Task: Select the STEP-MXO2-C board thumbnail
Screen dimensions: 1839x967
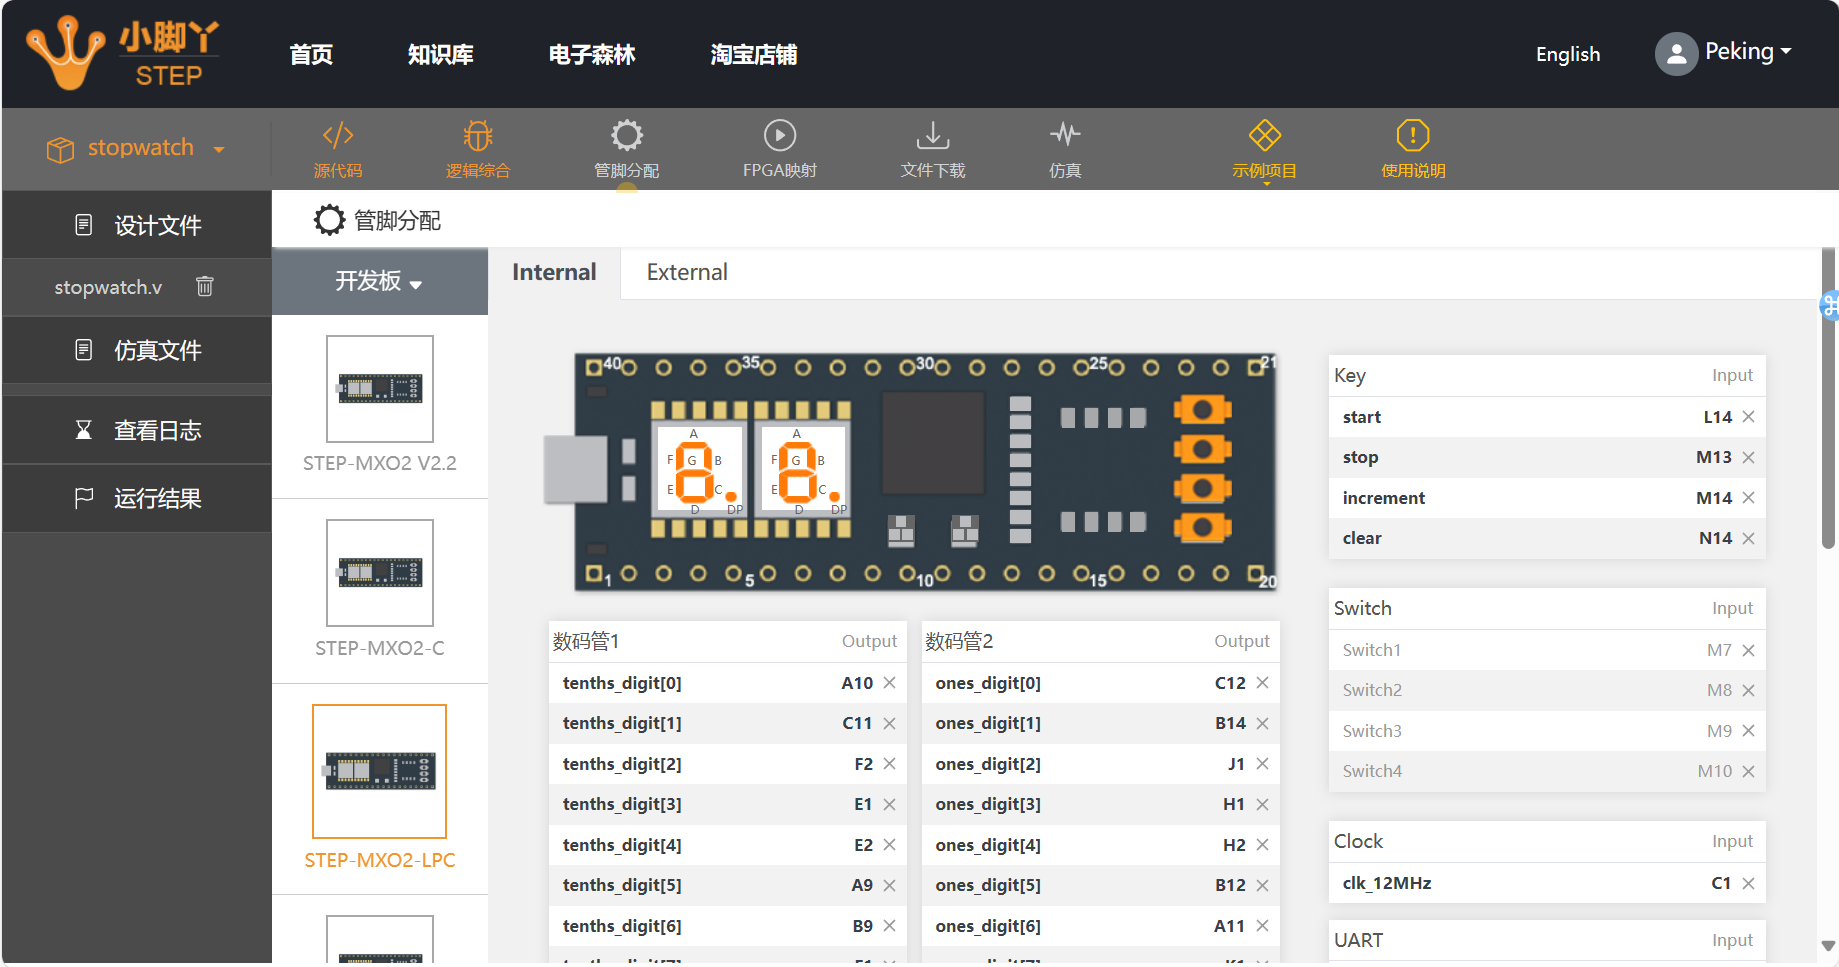Action: click(x=380, y=573)
